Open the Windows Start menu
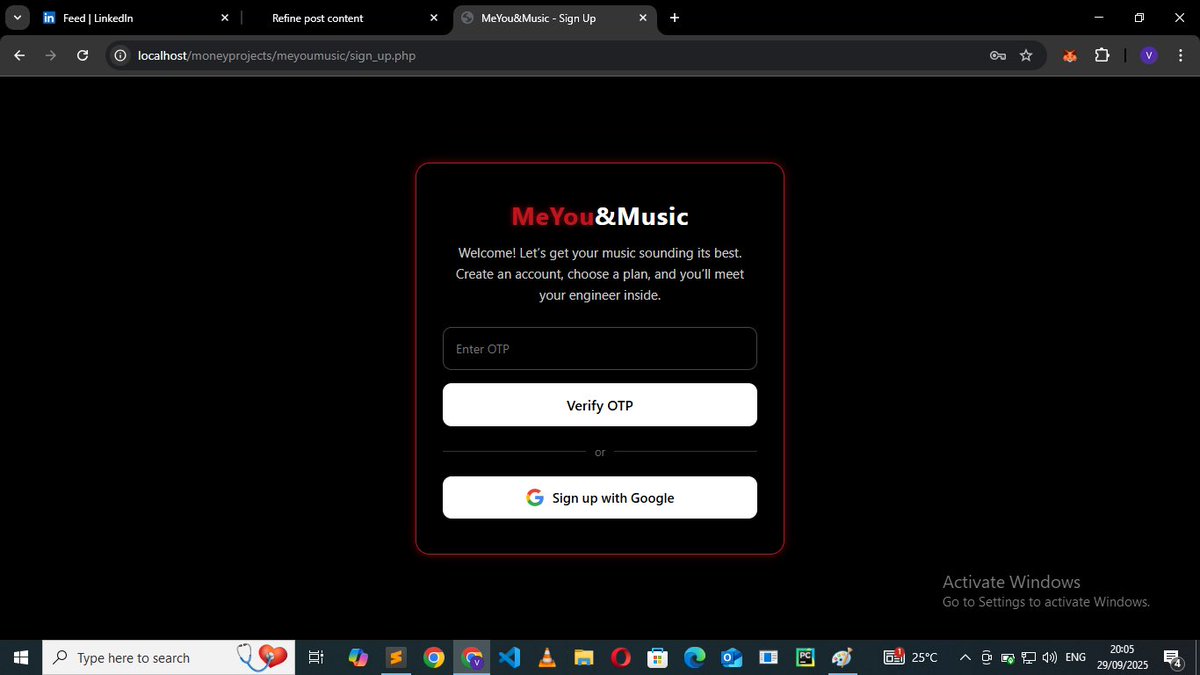 [x=20, y=657]
